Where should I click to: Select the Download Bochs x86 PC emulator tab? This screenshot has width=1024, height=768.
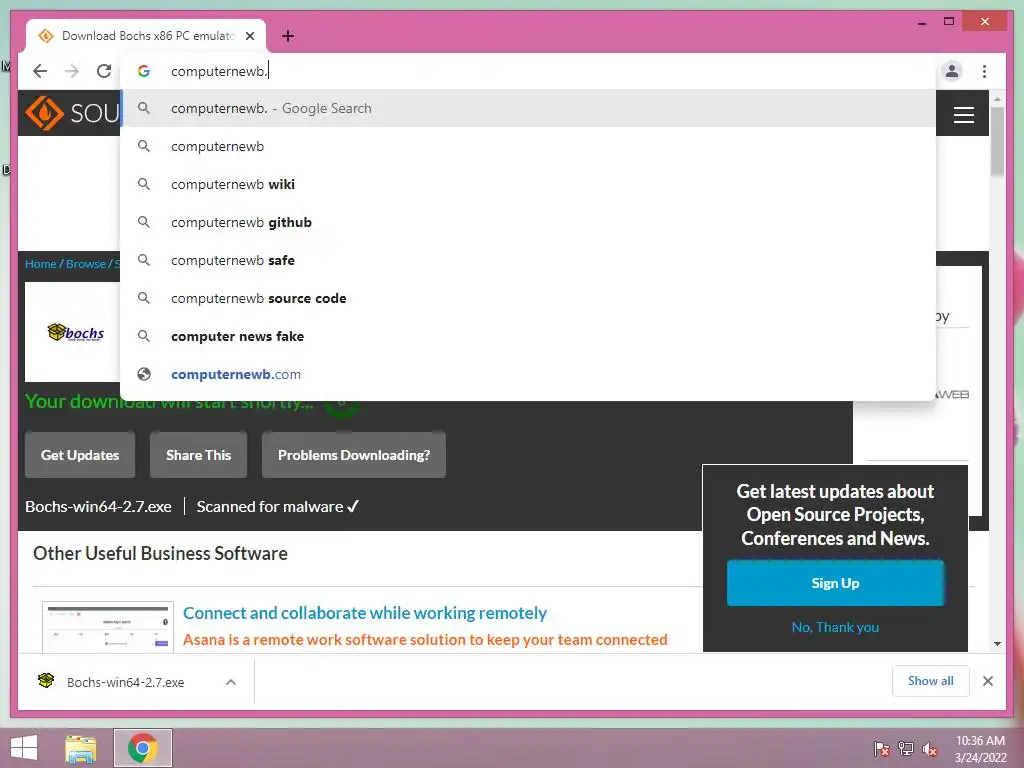[146, 36]
